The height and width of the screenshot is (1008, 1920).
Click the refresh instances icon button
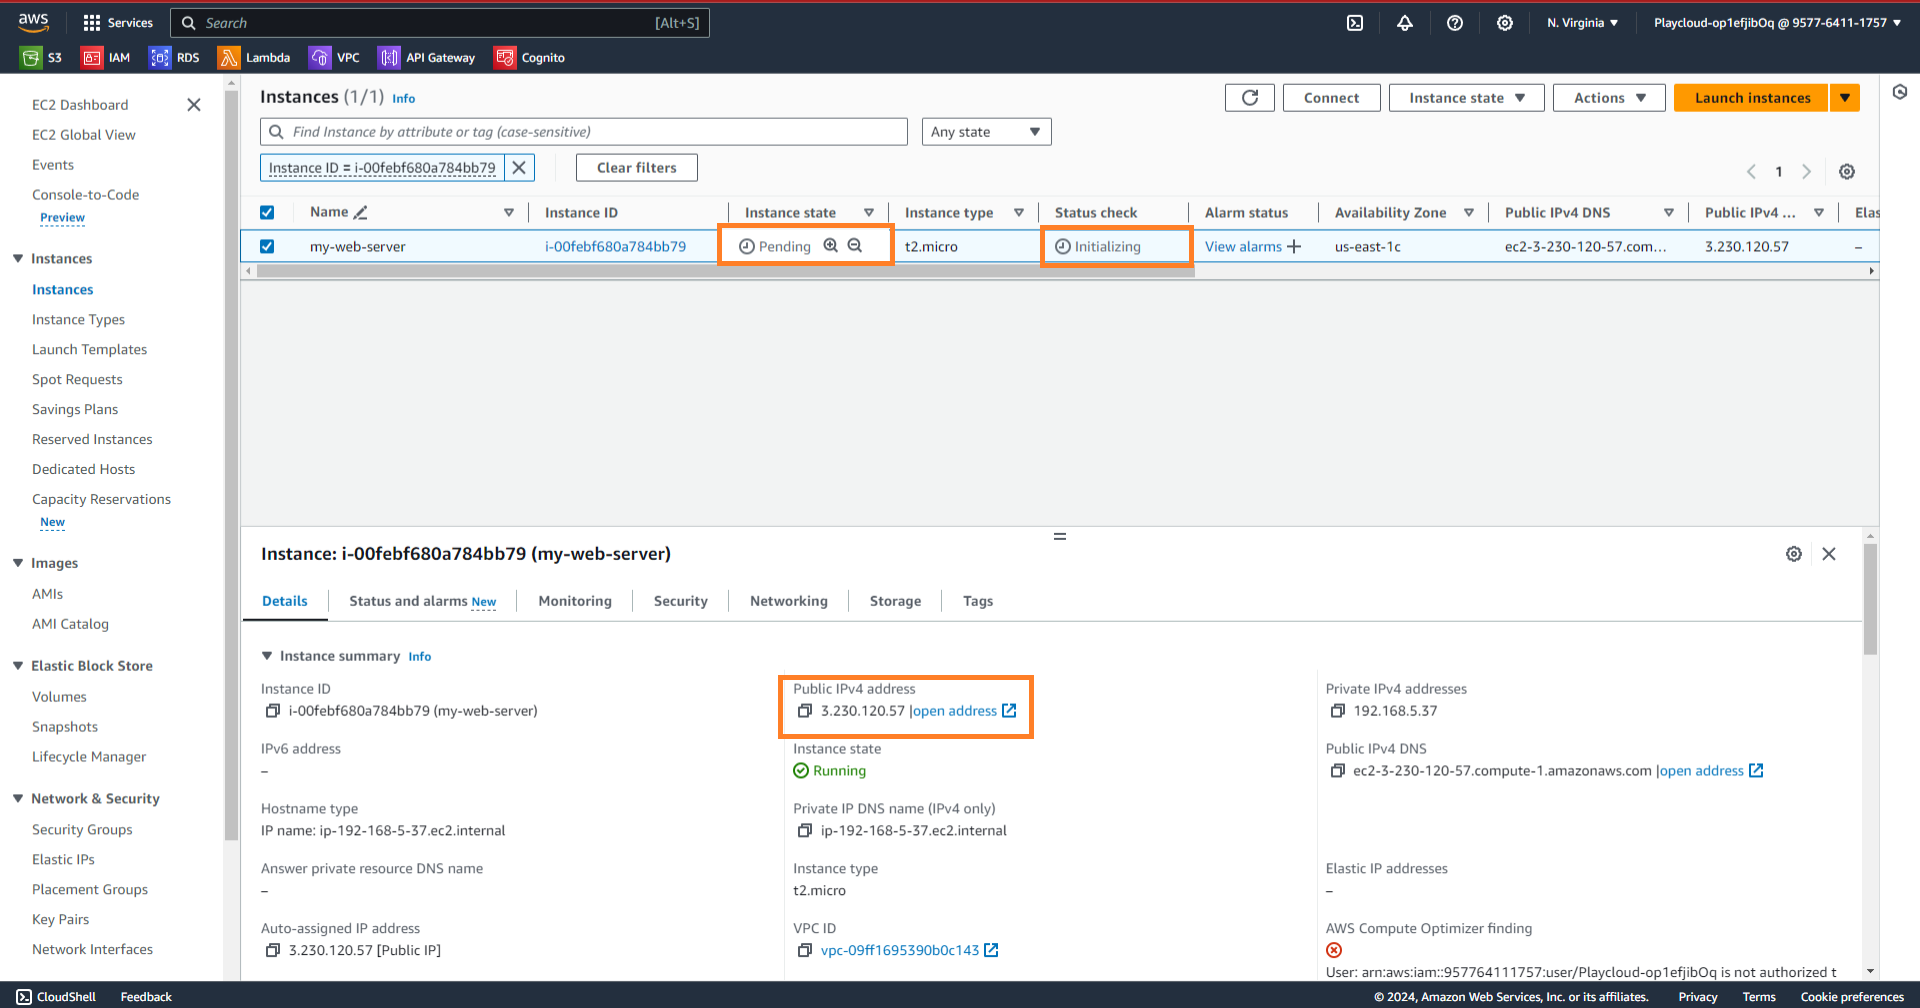point(1249,98)
